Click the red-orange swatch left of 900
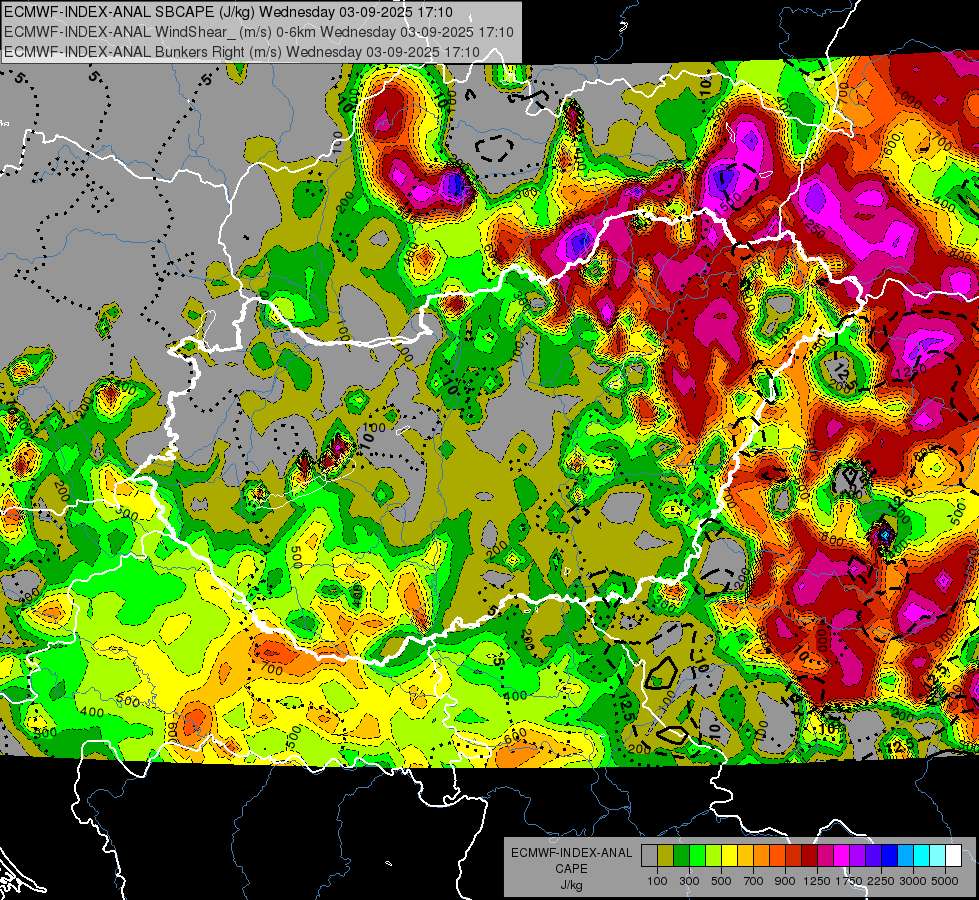The height and width of the screenshot is (900, 979). coord(777,856)
